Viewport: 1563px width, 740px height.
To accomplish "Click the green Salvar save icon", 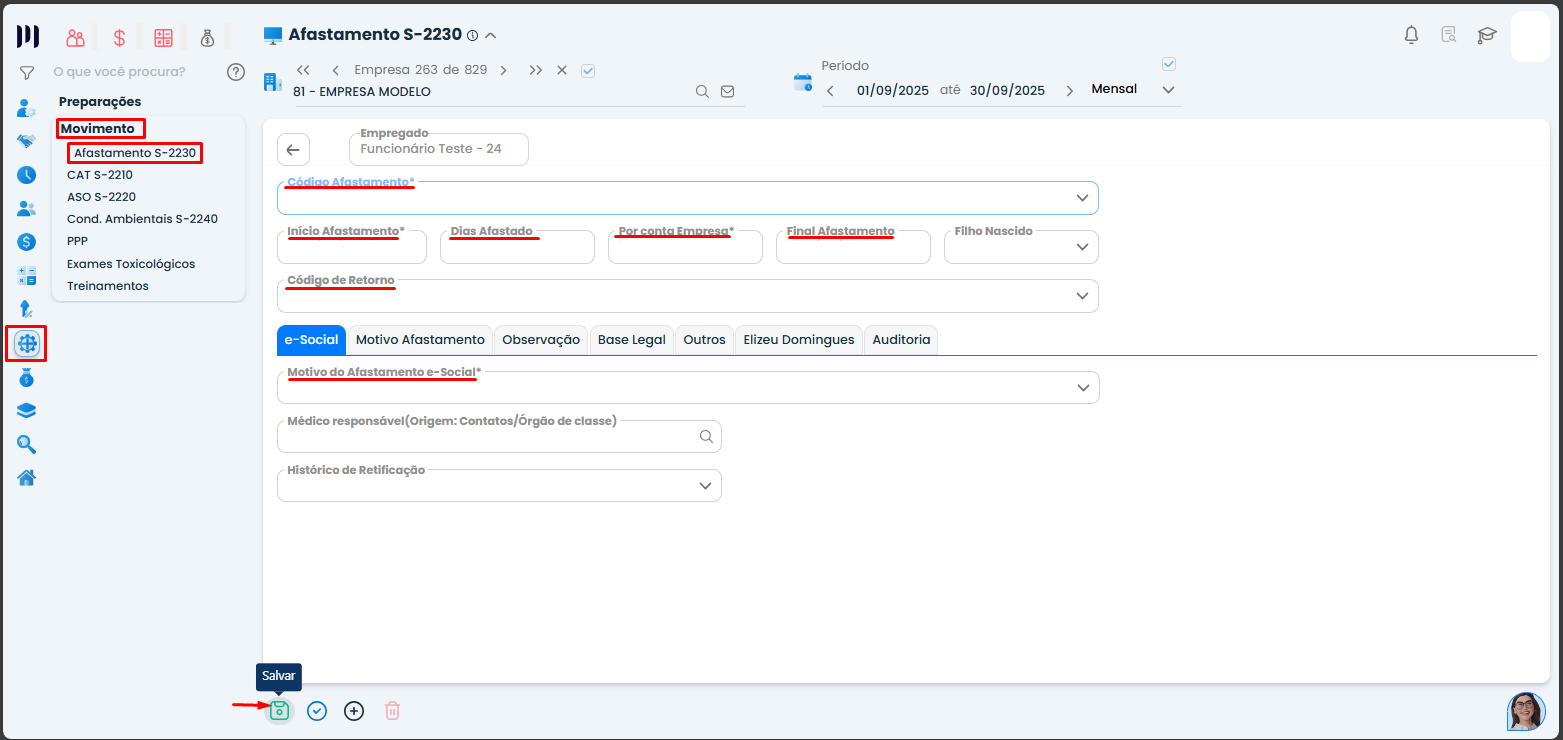I will pos(279,711).
